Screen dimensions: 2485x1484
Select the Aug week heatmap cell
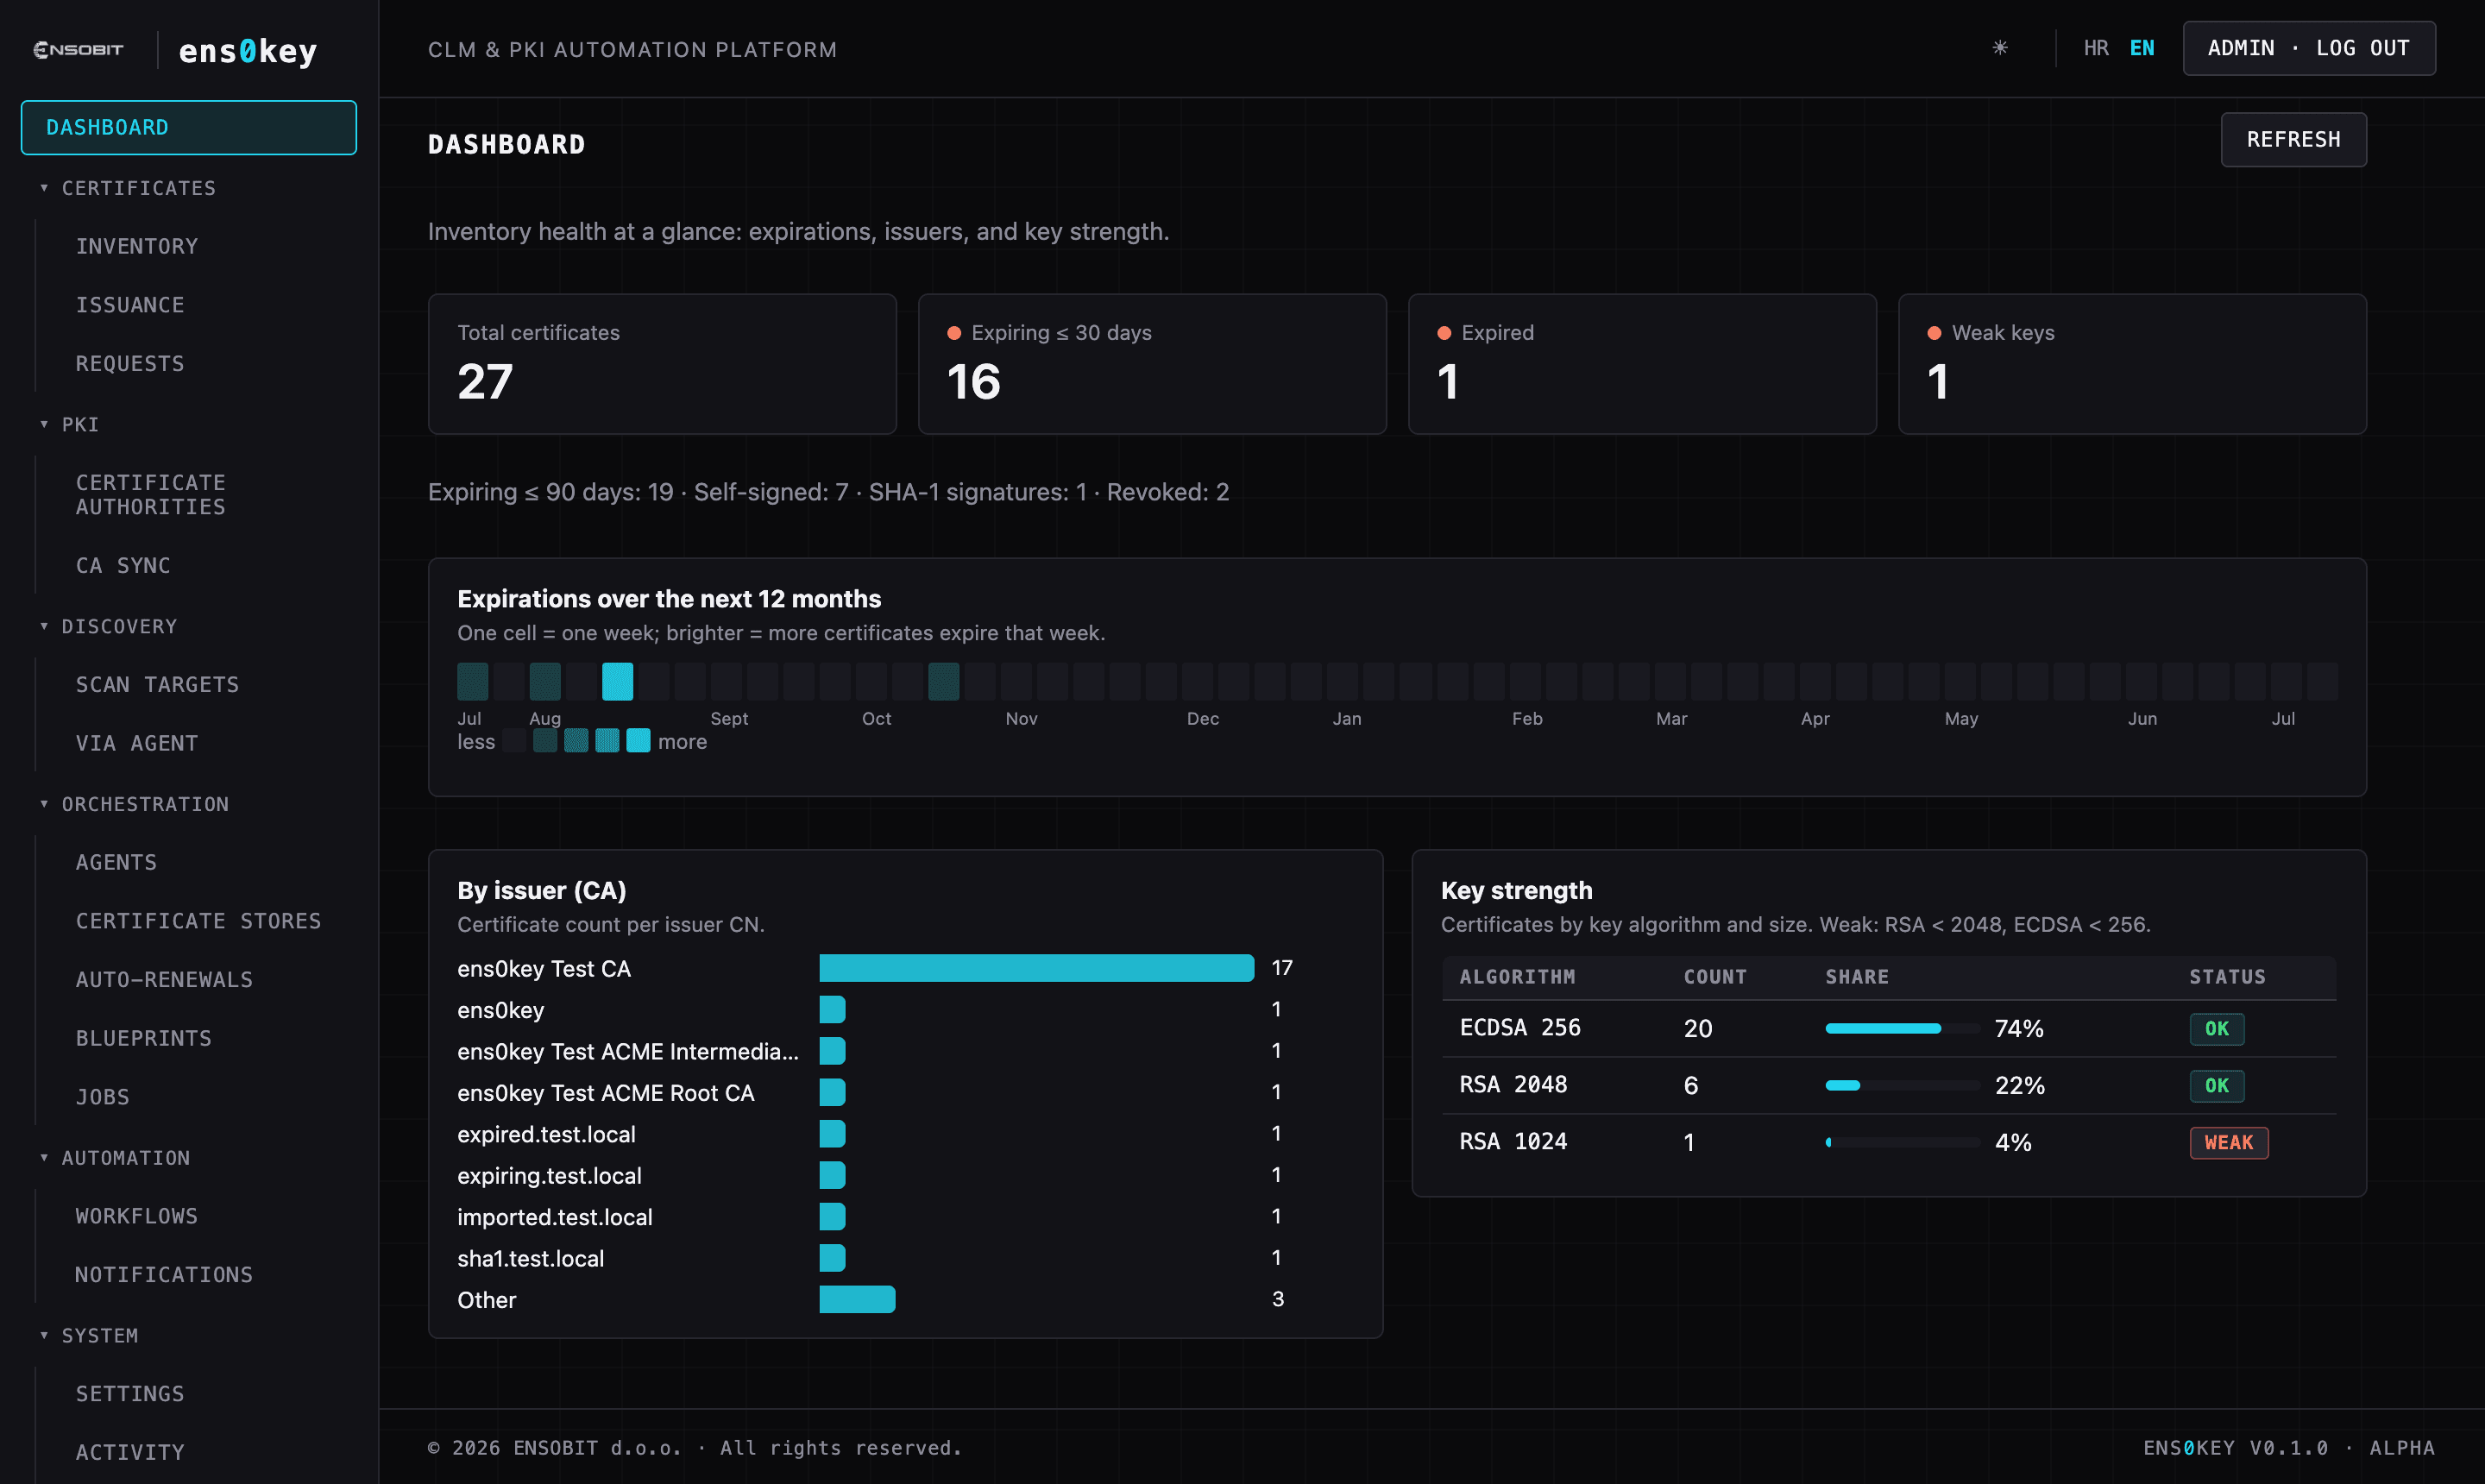[x=545, y=681]
